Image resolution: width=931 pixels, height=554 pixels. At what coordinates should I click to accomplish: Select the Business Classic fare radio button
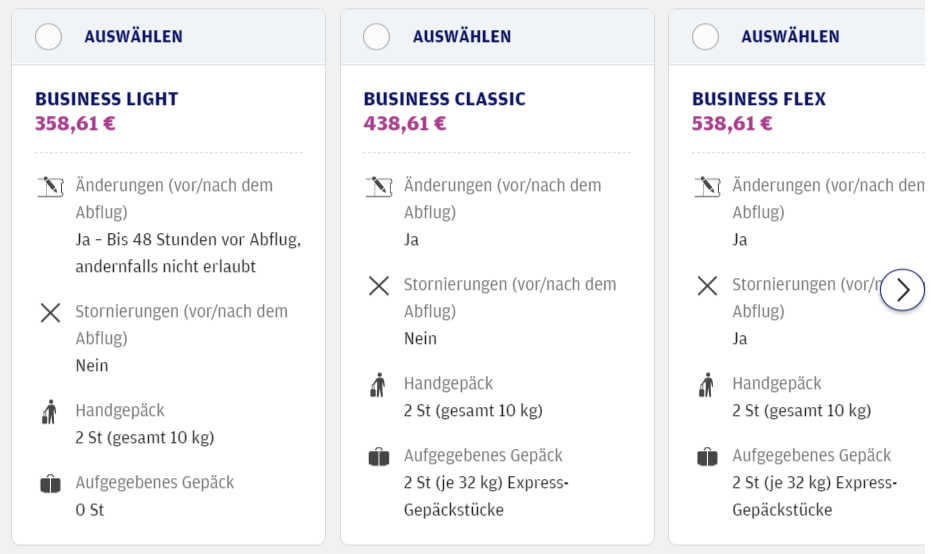coord(376,37)
